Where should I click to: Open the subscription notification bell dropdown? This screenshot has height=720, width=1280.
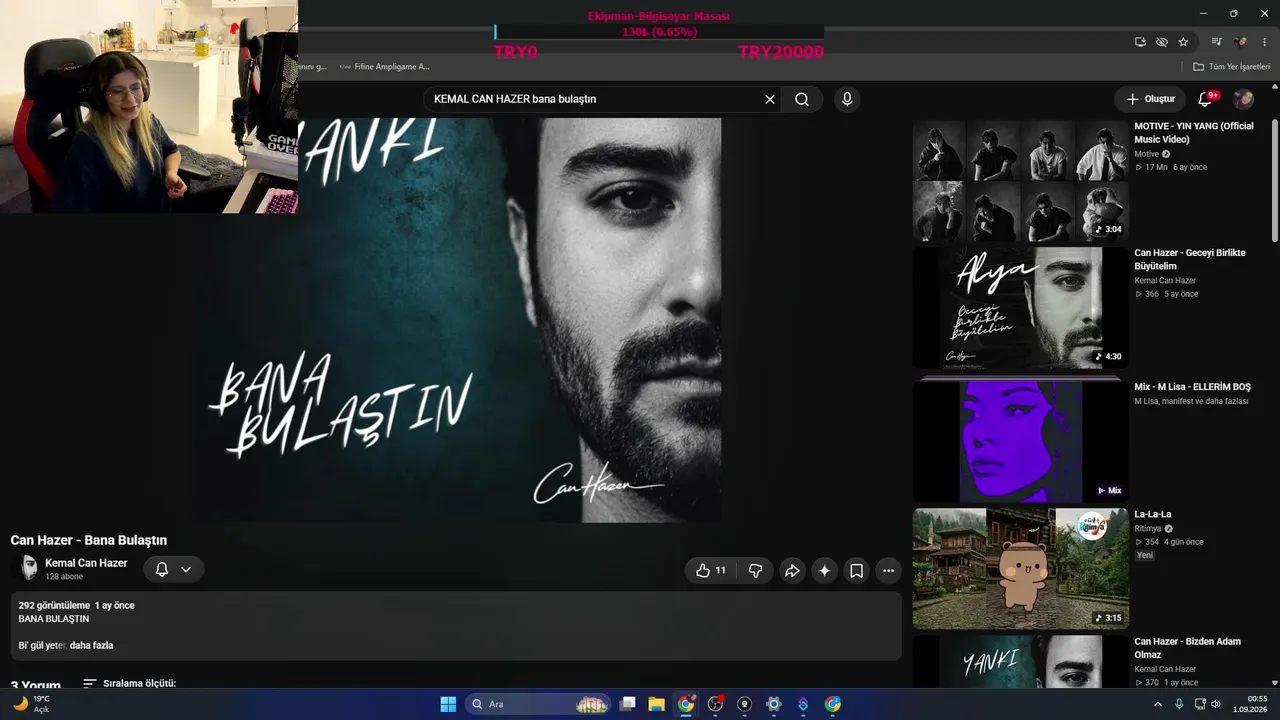[x=174, y=569]
